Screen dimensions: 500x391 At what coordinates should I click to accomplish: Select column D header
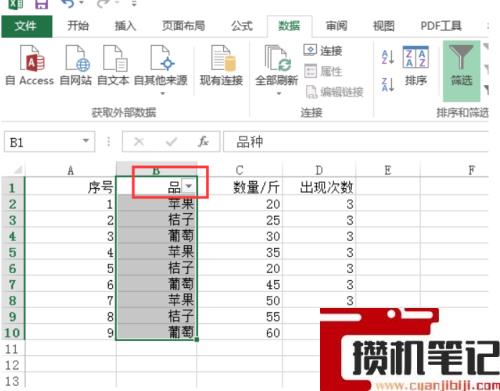point(319,170)
